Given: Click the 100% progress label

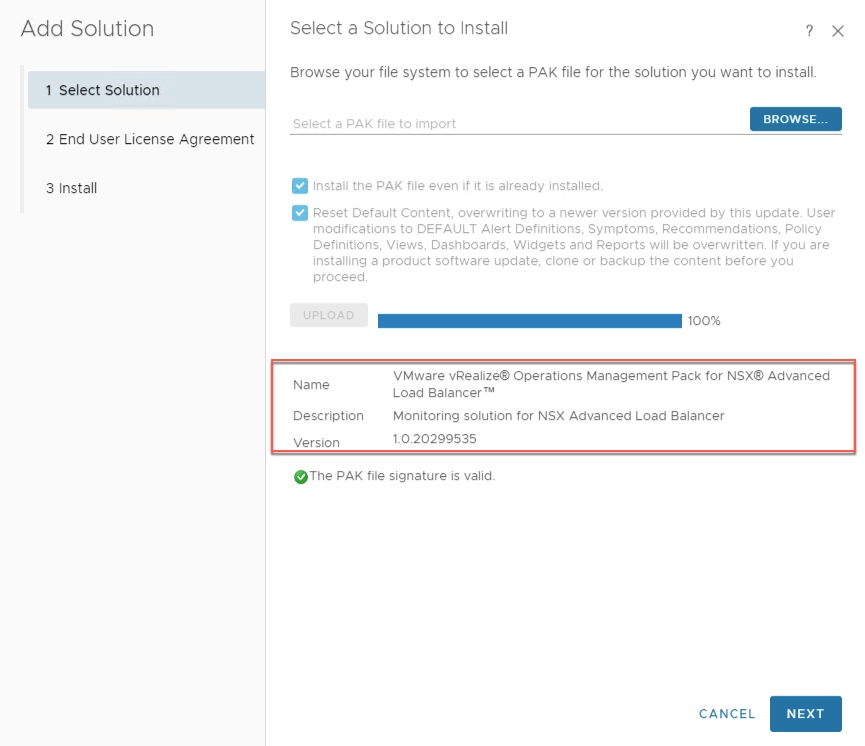Looking at the screenshot, I should coord(704,321).
